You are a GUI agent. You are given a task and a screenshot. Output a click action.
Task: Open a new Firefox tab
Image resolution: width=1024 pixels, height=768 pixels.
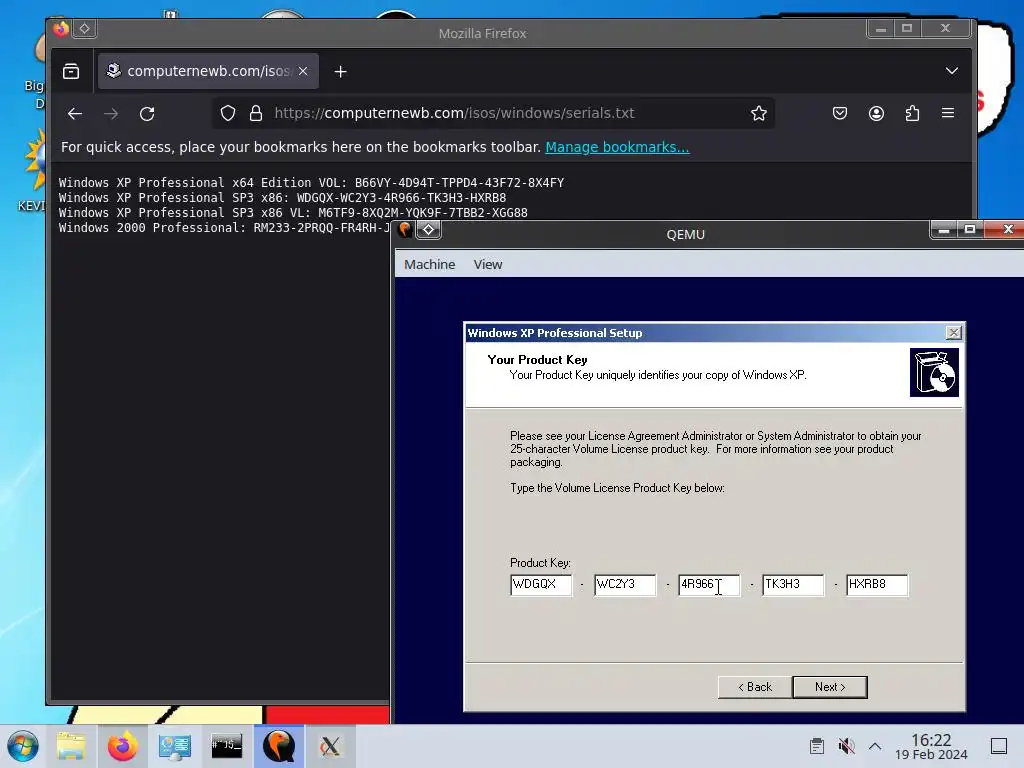tap(340, 71)
